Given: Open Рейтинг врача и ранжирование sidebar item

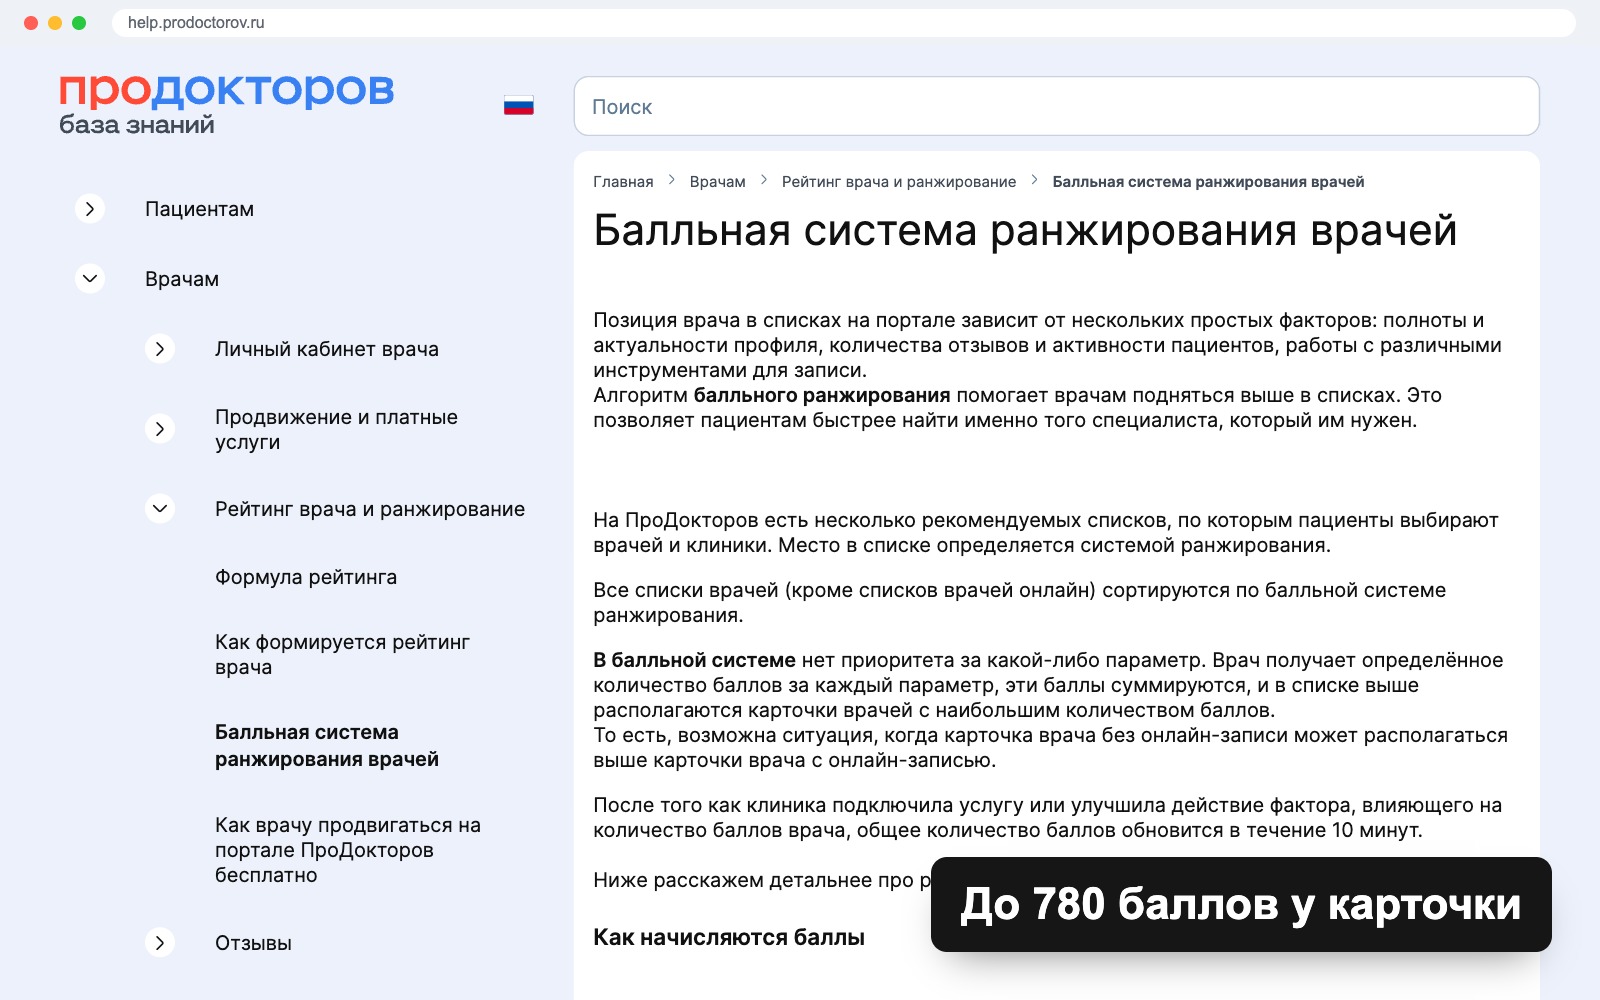Looking at the screenshot, I should point(370,509).
